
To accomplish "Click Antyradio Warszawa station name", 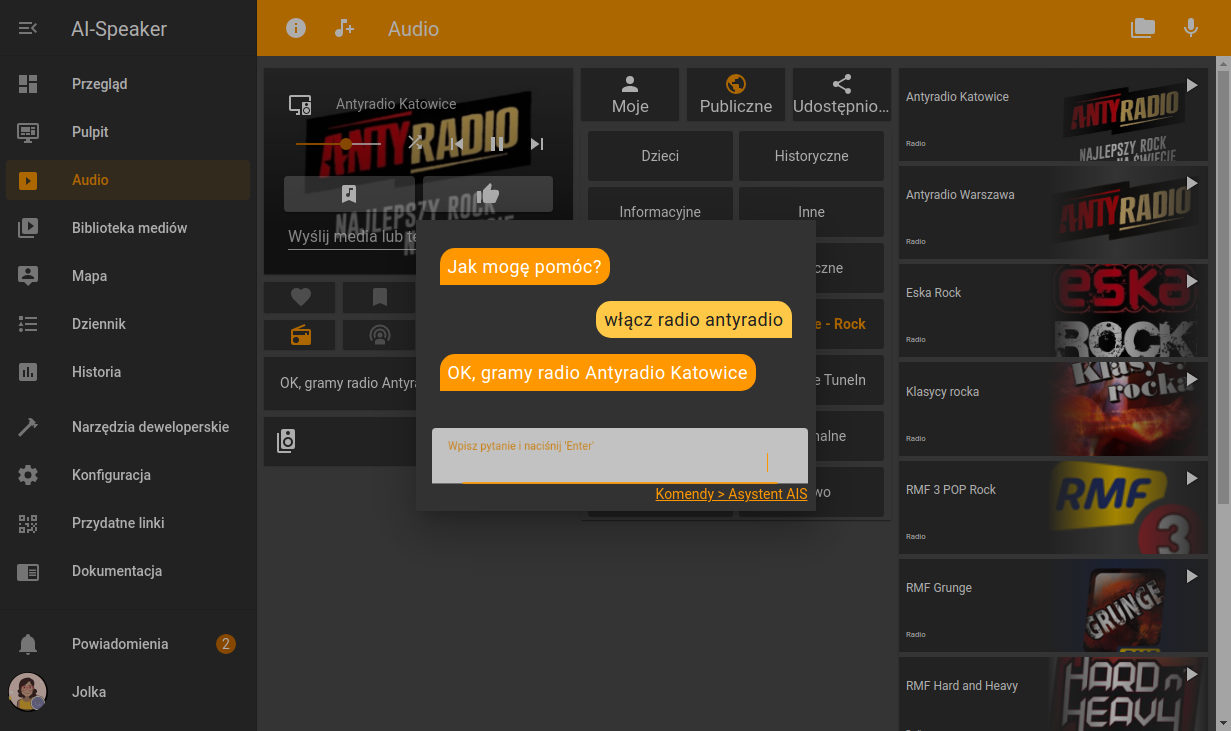I will (x=960, y=195).
